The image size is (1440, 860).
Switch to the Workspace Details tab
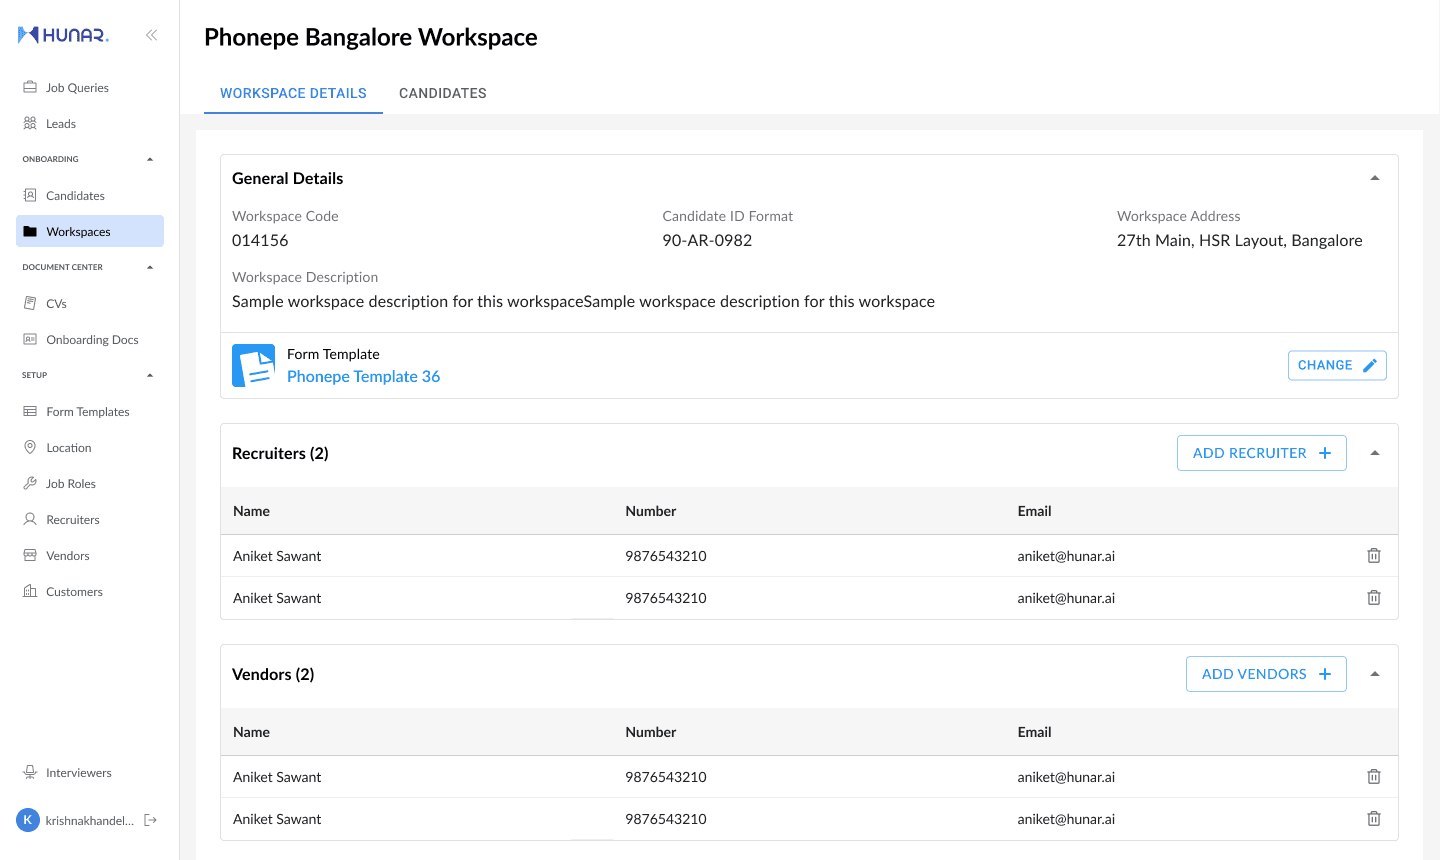(293, 93)
